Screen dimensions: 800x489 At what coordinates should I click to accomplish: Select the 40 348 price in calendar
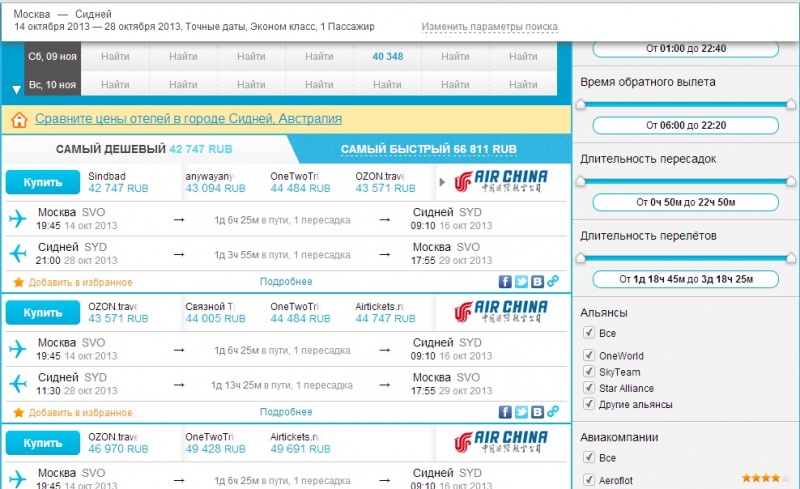click(x=387, y=56)
